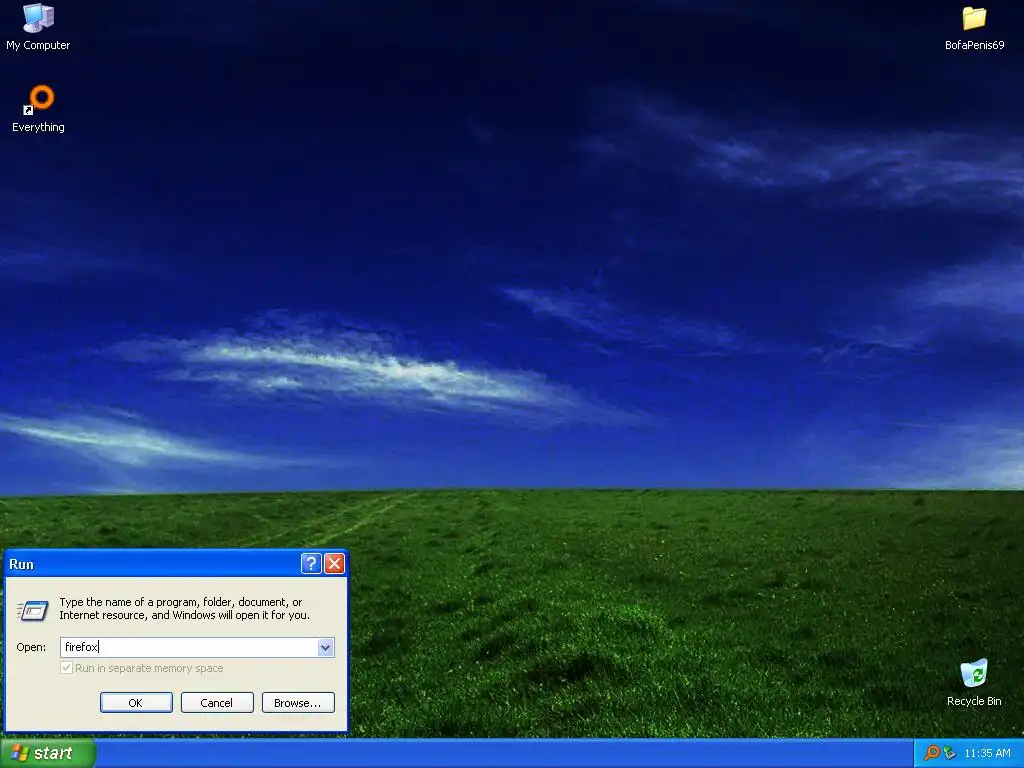Cancel the Run dialog
The image size is (1024, 768).
click(217, 703)
